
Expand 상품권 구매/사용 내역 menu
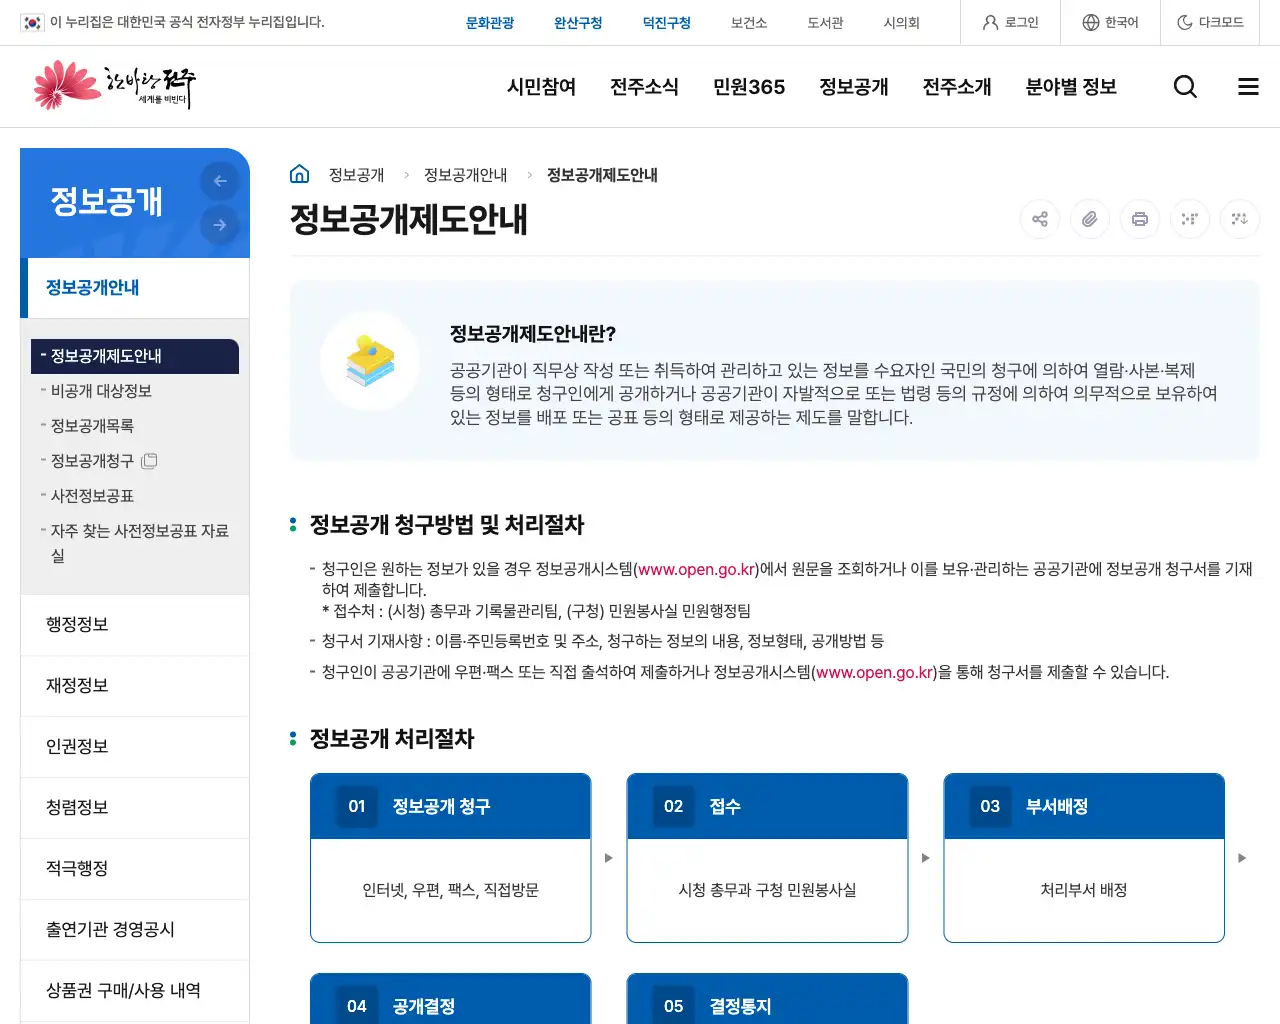135,990
